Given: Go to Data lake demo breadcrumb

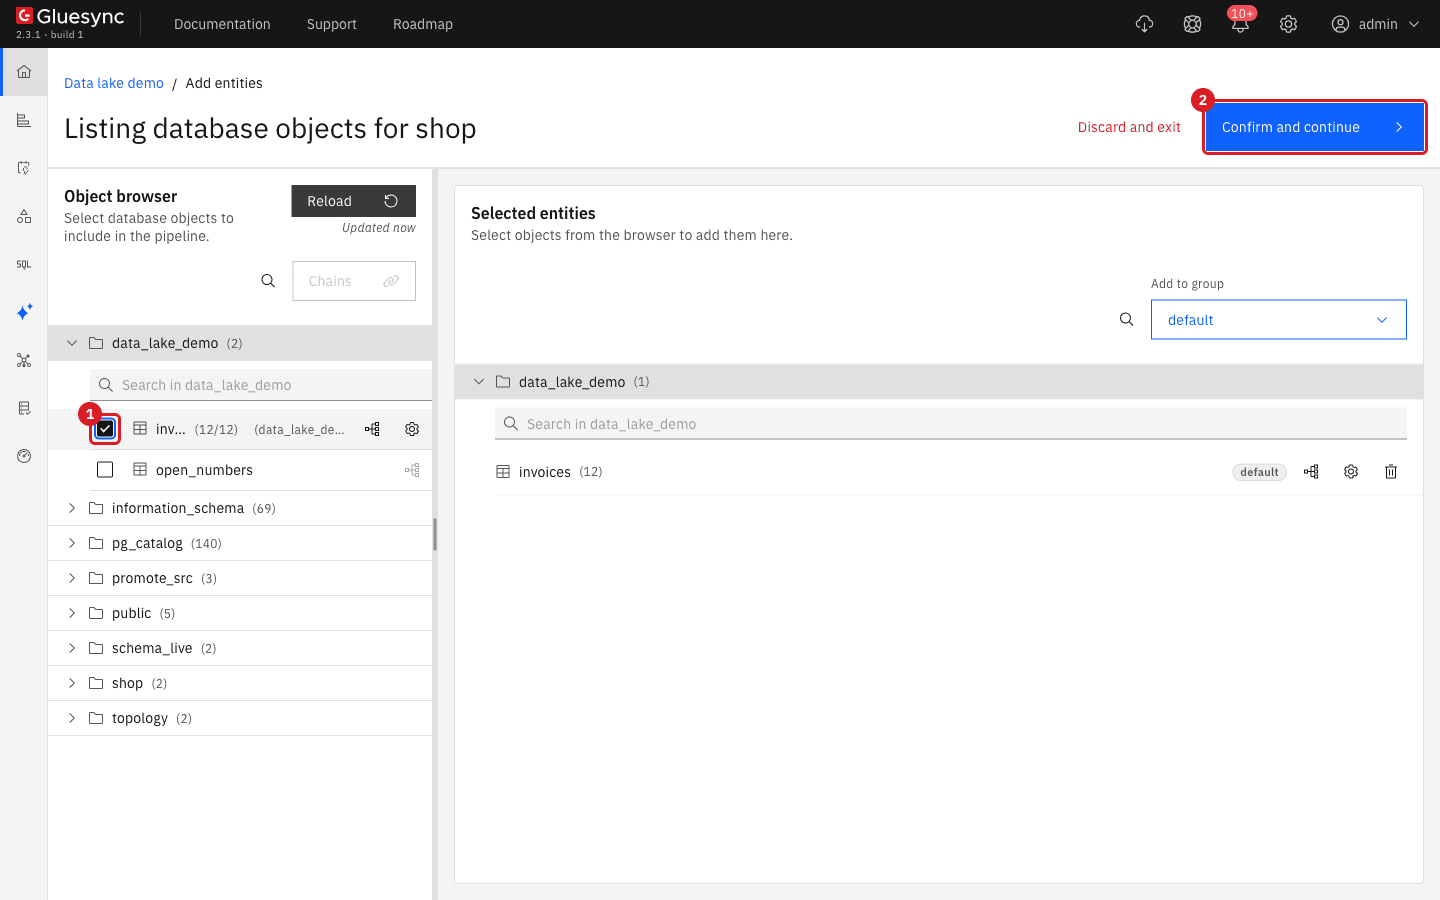Looking at the screenshot, I should (114, 83).
